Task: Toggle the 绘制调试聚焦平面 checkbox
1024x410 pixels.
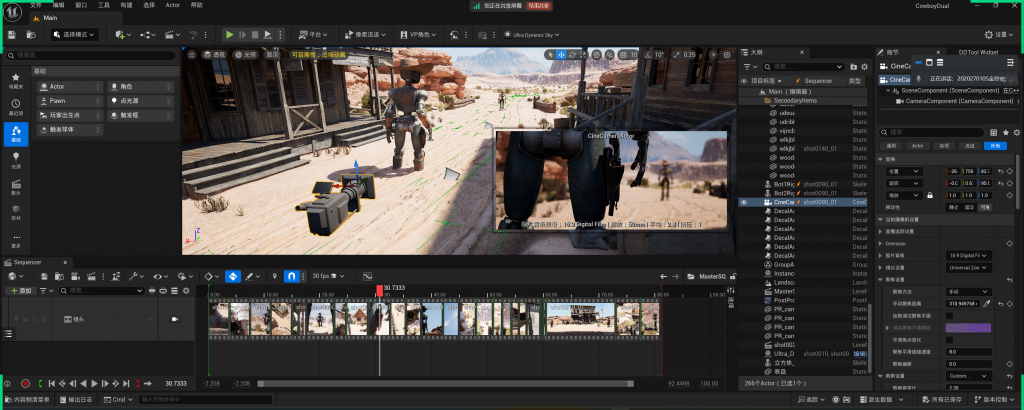Action: (950, 315)
